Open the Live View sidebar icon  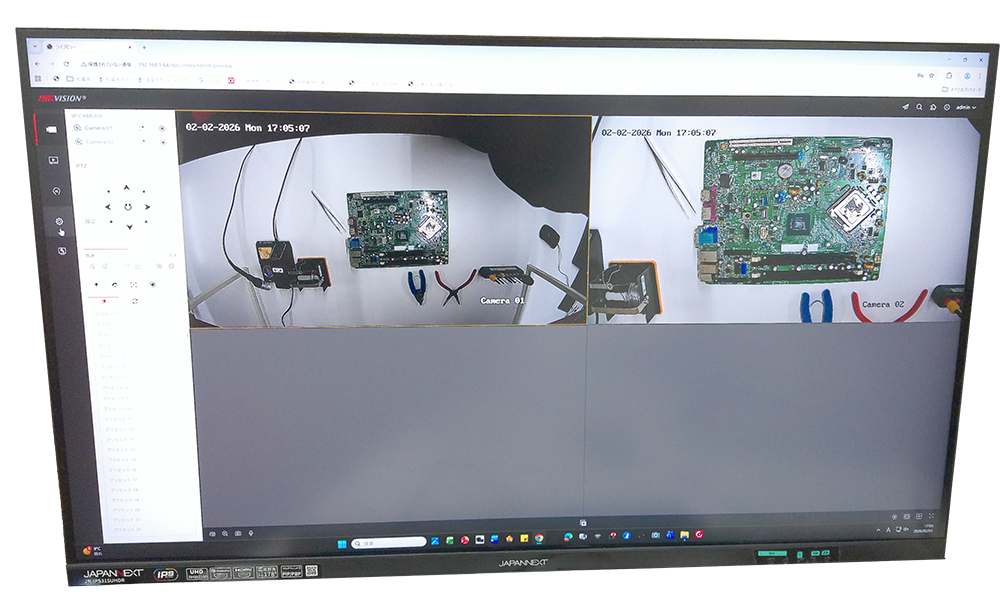pyautogui.click(x=52, y=129)
